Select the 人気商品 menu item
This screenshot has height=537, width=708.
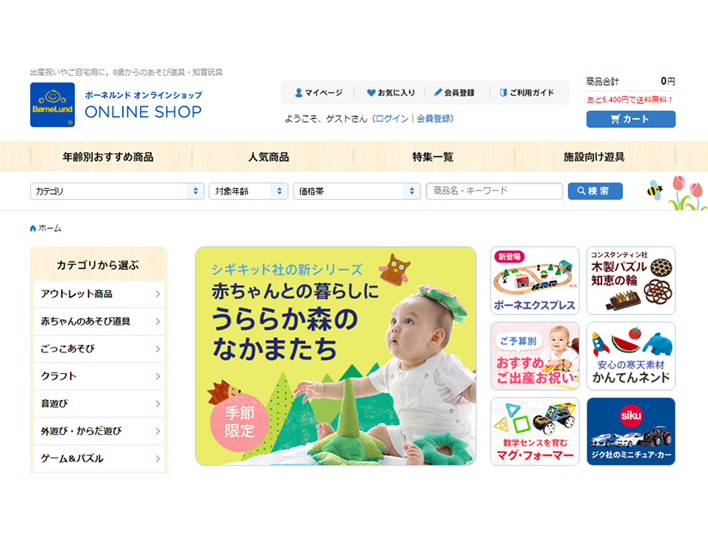[269, 157]
